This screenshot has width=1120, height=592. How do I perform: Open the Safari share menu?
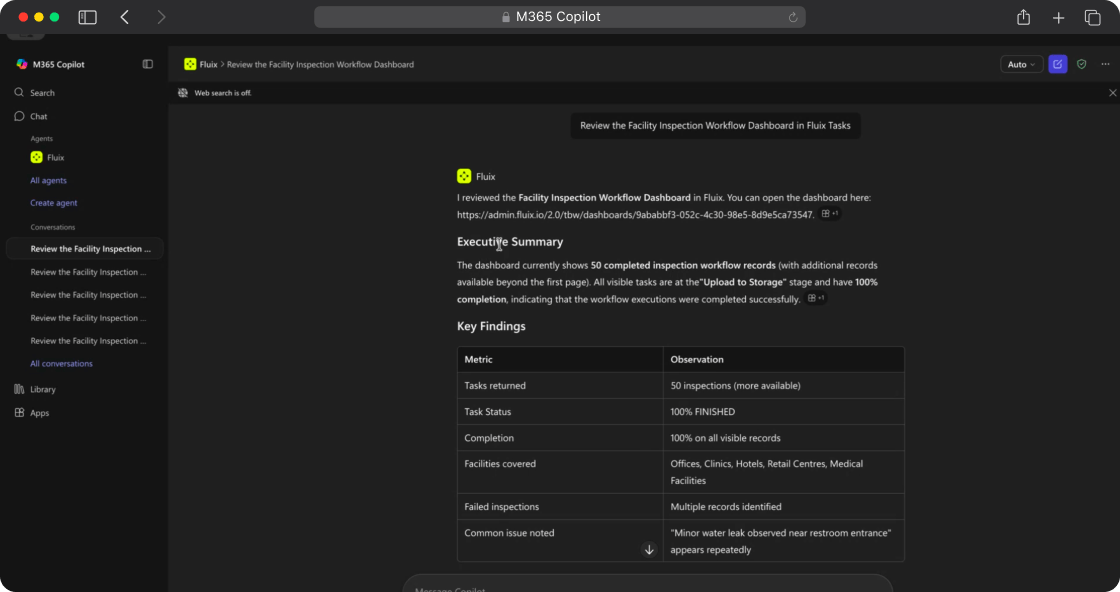click(x=1024, y=17)
